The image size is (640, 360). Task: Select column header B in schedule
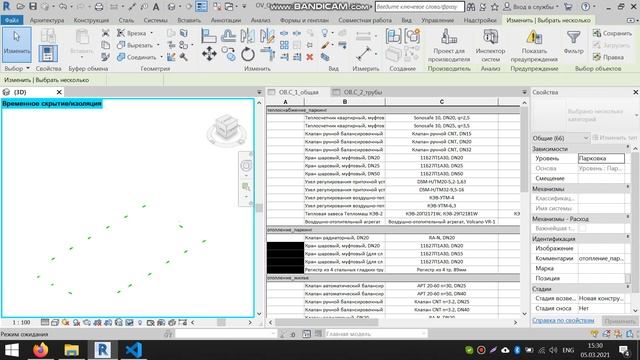tap(344, 102)
